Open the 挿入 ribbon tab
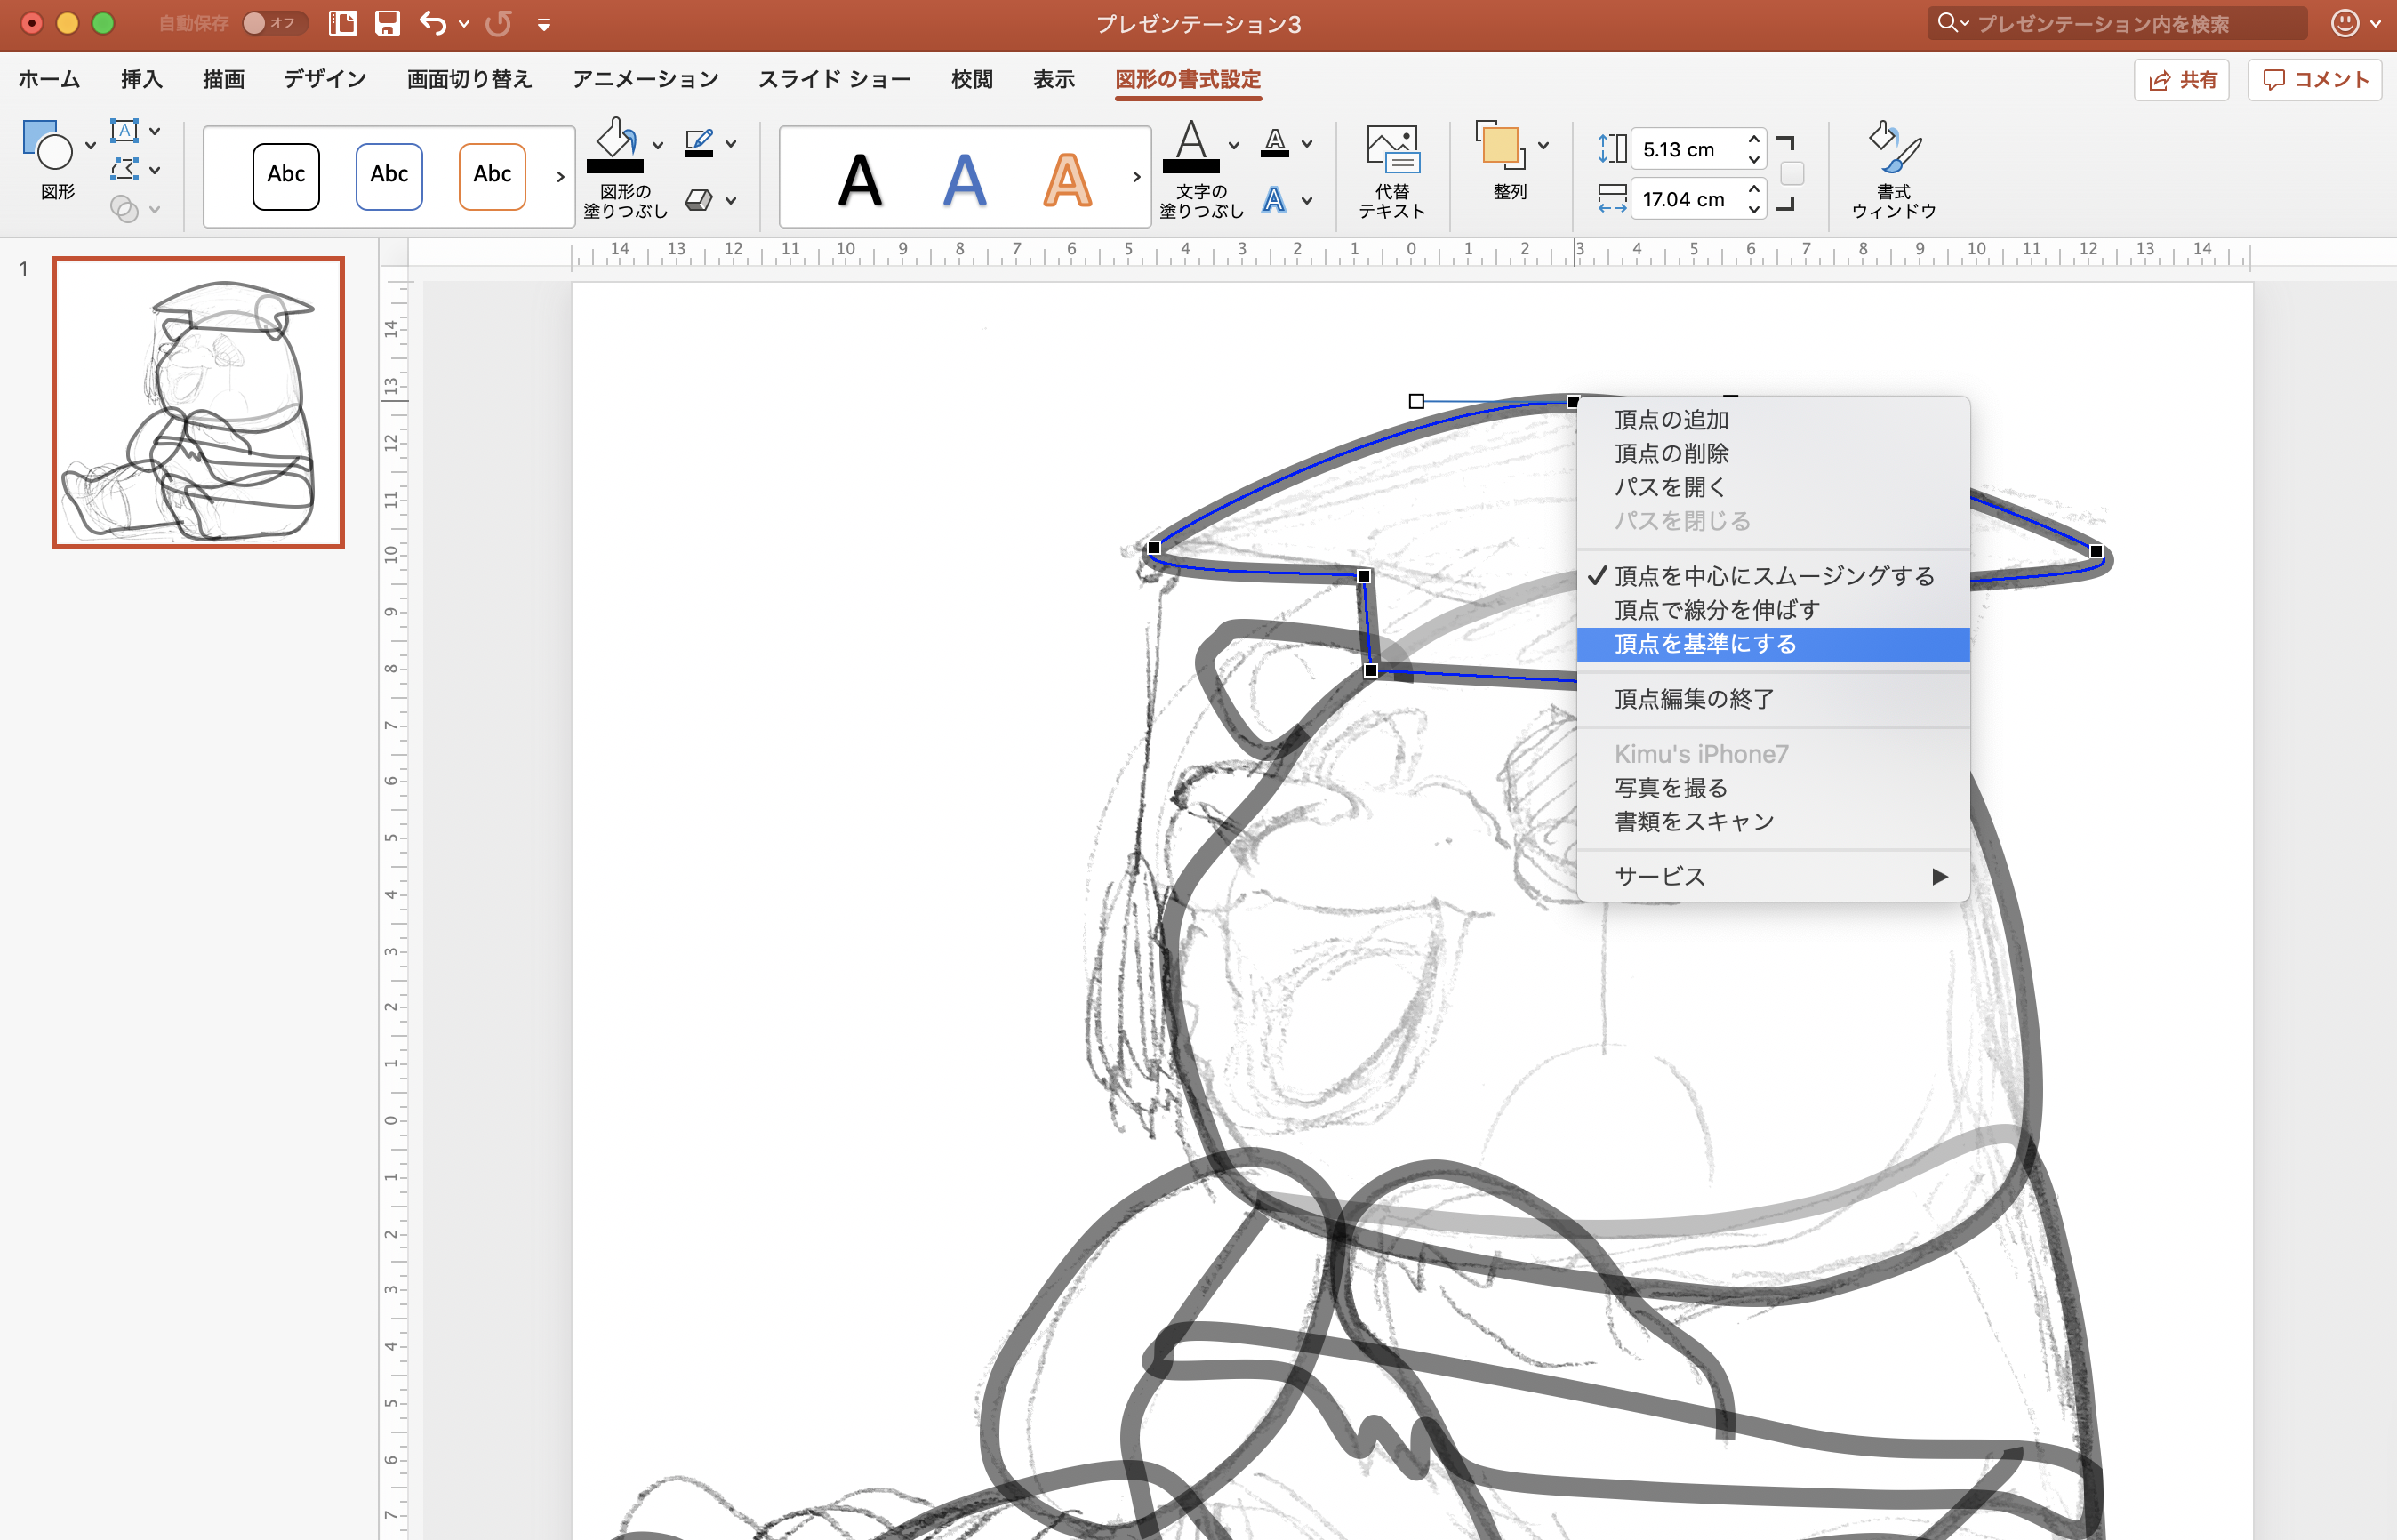 pyautogui.click(x=141, y=79)
